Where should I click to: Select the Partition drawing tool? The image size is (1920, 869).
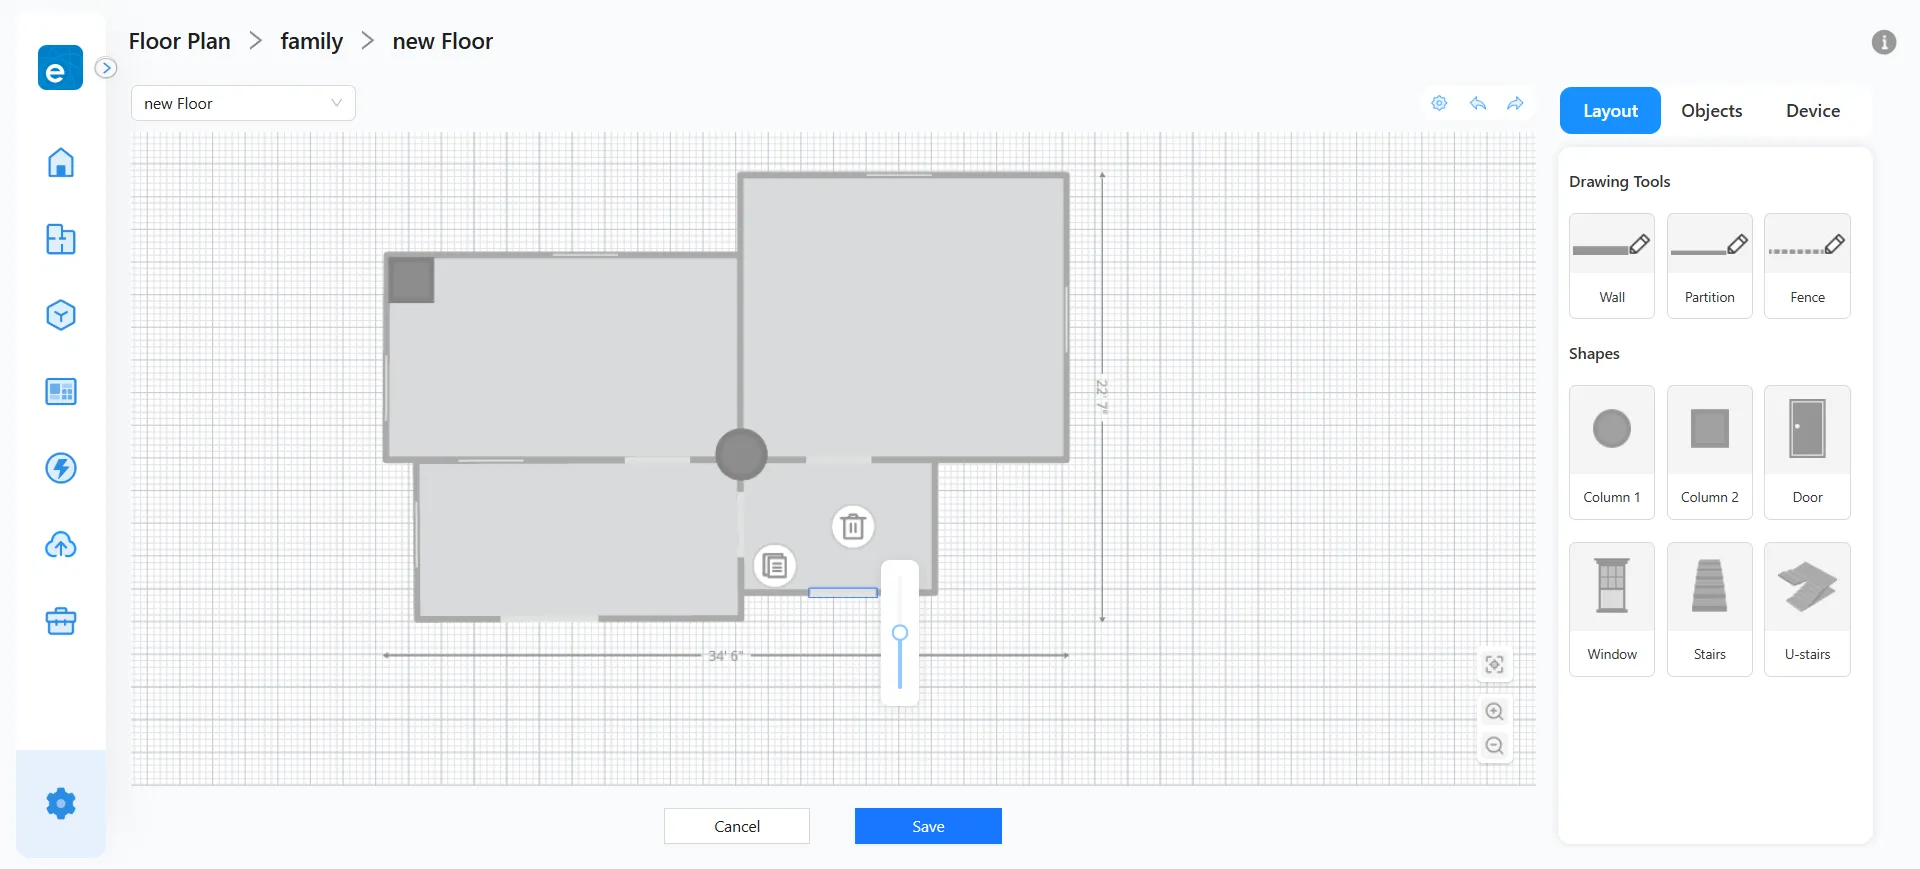coord(1709,265)
